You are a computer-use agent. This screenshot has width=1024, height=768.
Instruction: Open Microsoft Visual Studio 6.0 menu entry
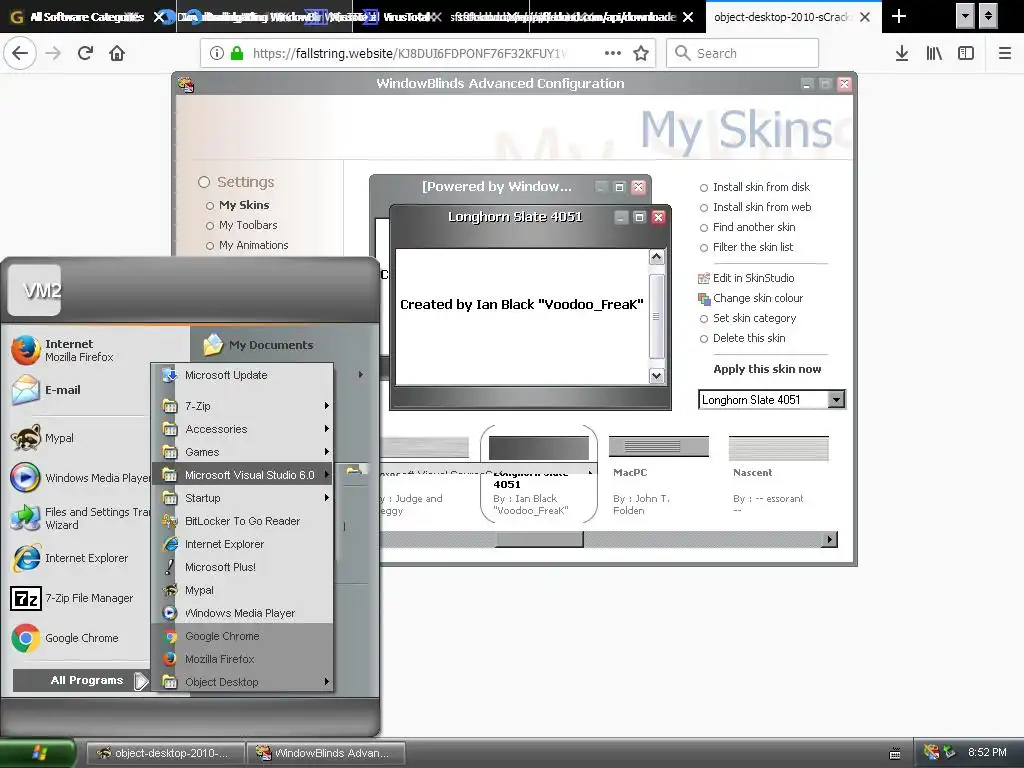click(x=242, y=475)
